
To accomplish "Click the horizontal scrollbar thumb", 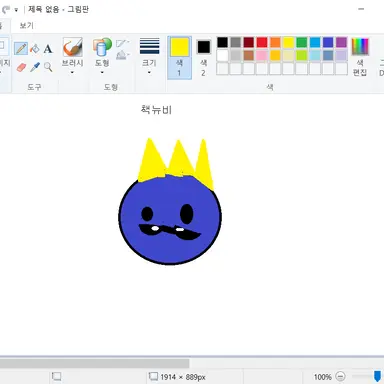I will (x=95, y=363).
